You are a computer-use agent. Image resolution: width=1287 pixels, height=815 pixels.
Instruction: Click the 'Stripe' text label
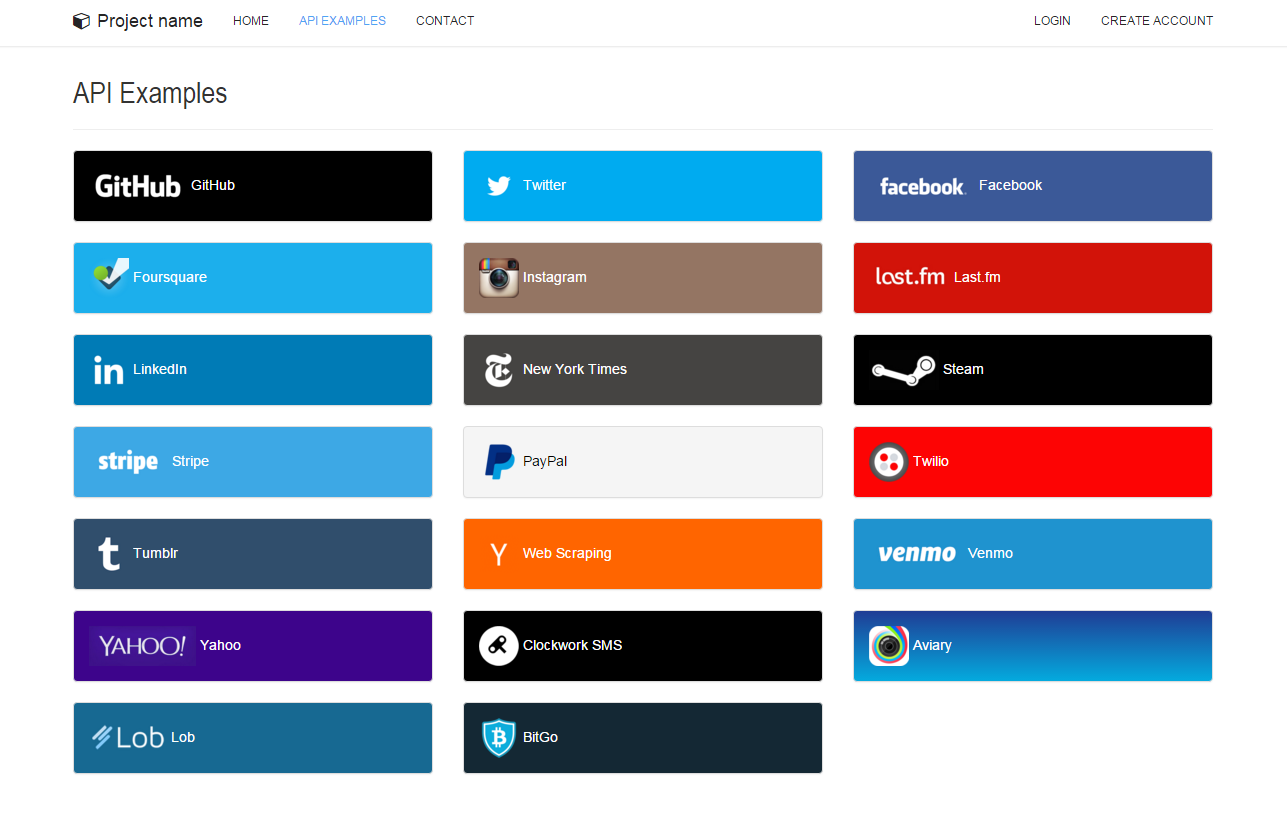click(190, 461)
